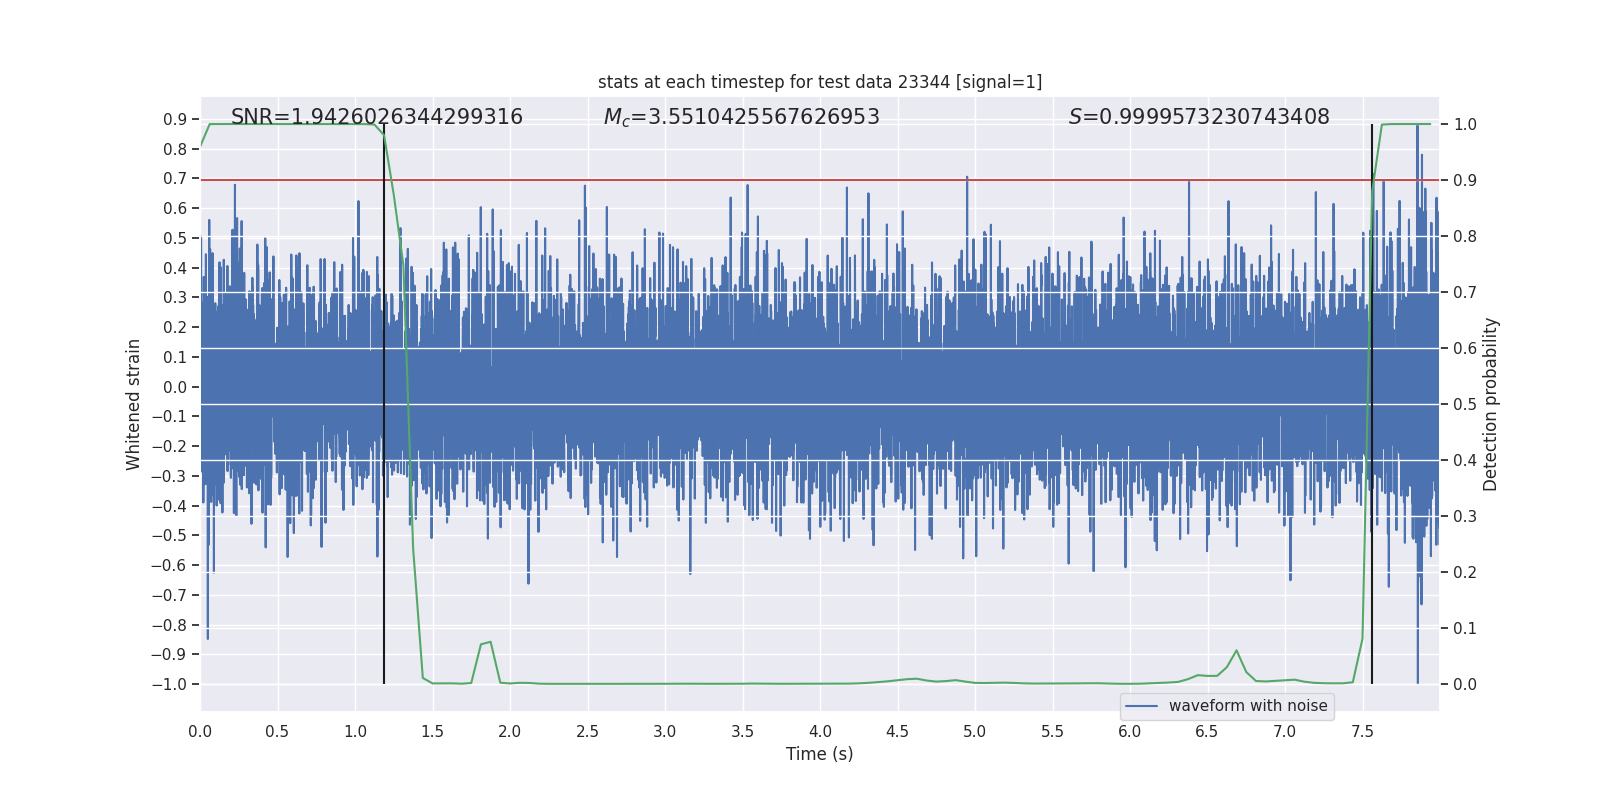Click the black vertical marker near 7.55 seconds
1600x800 pixels.
click(1372, 404)
